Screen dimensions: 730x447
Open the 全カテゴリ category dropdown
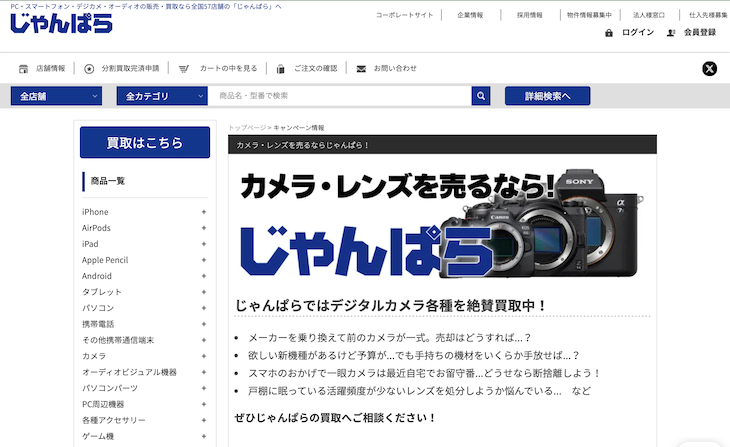coord(162,96)
